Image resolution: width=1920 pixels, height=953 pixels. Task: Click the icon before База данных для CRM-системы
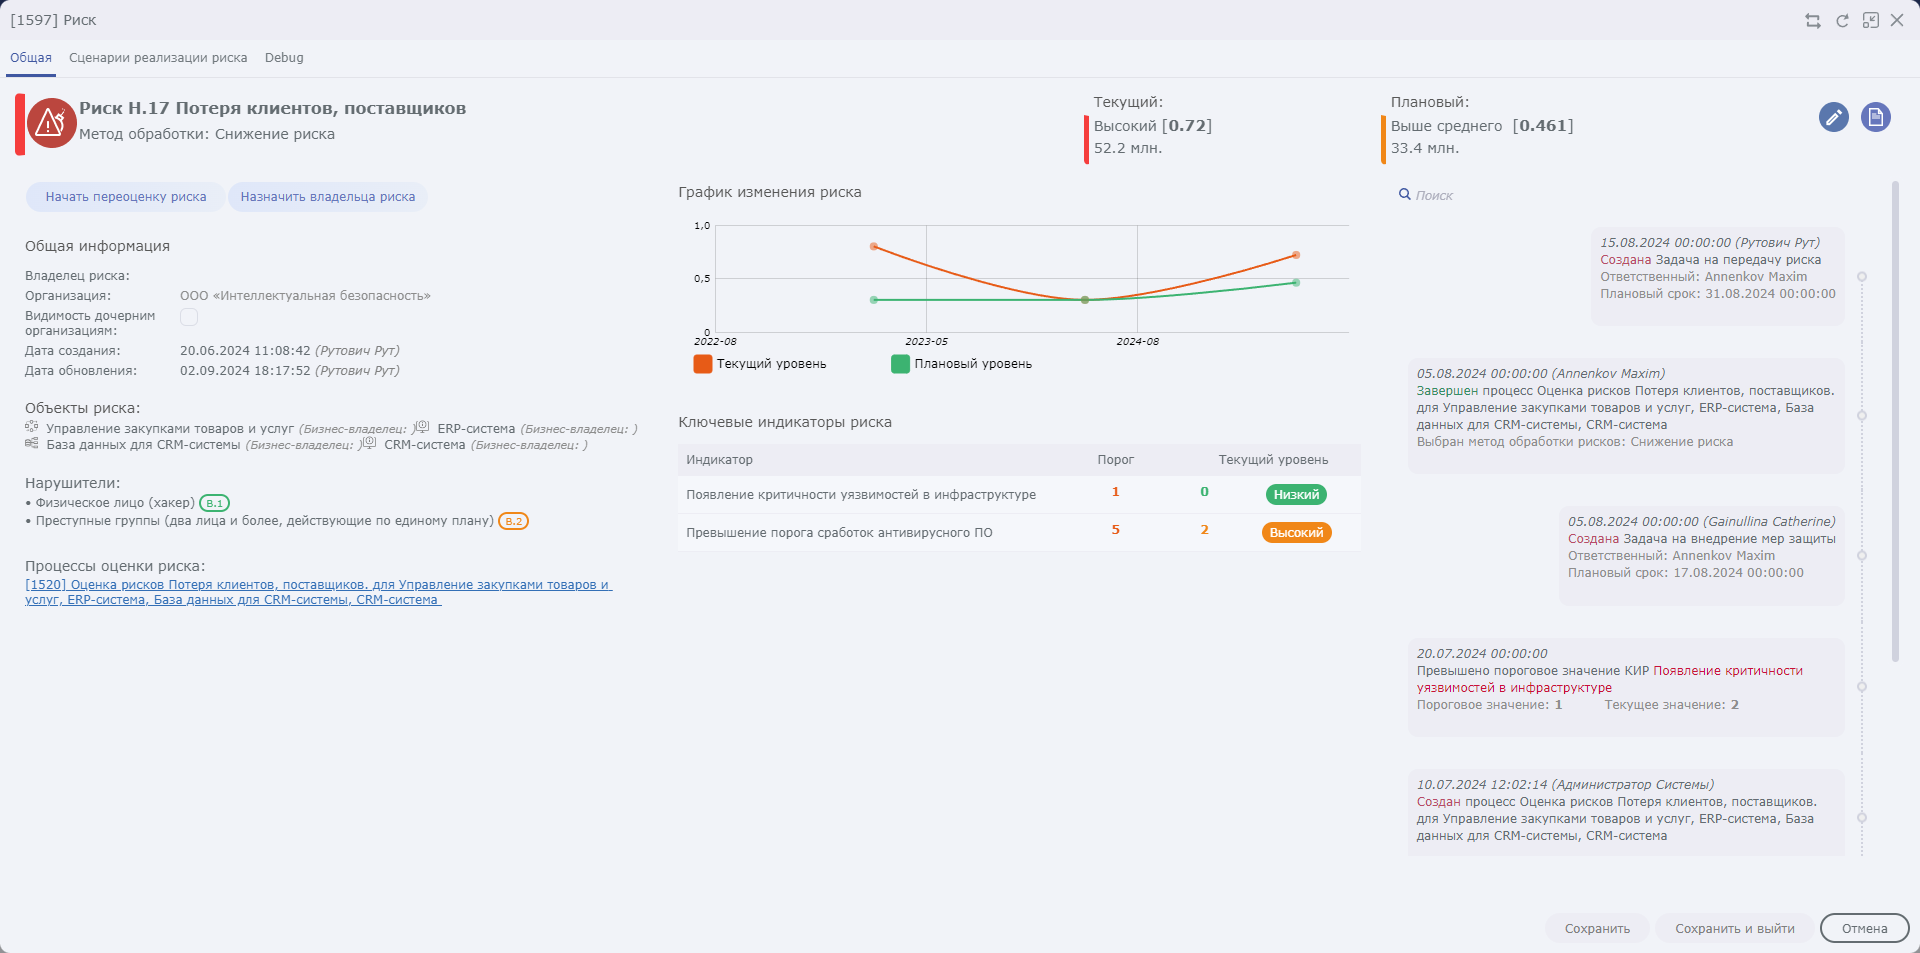click(32, 444)
